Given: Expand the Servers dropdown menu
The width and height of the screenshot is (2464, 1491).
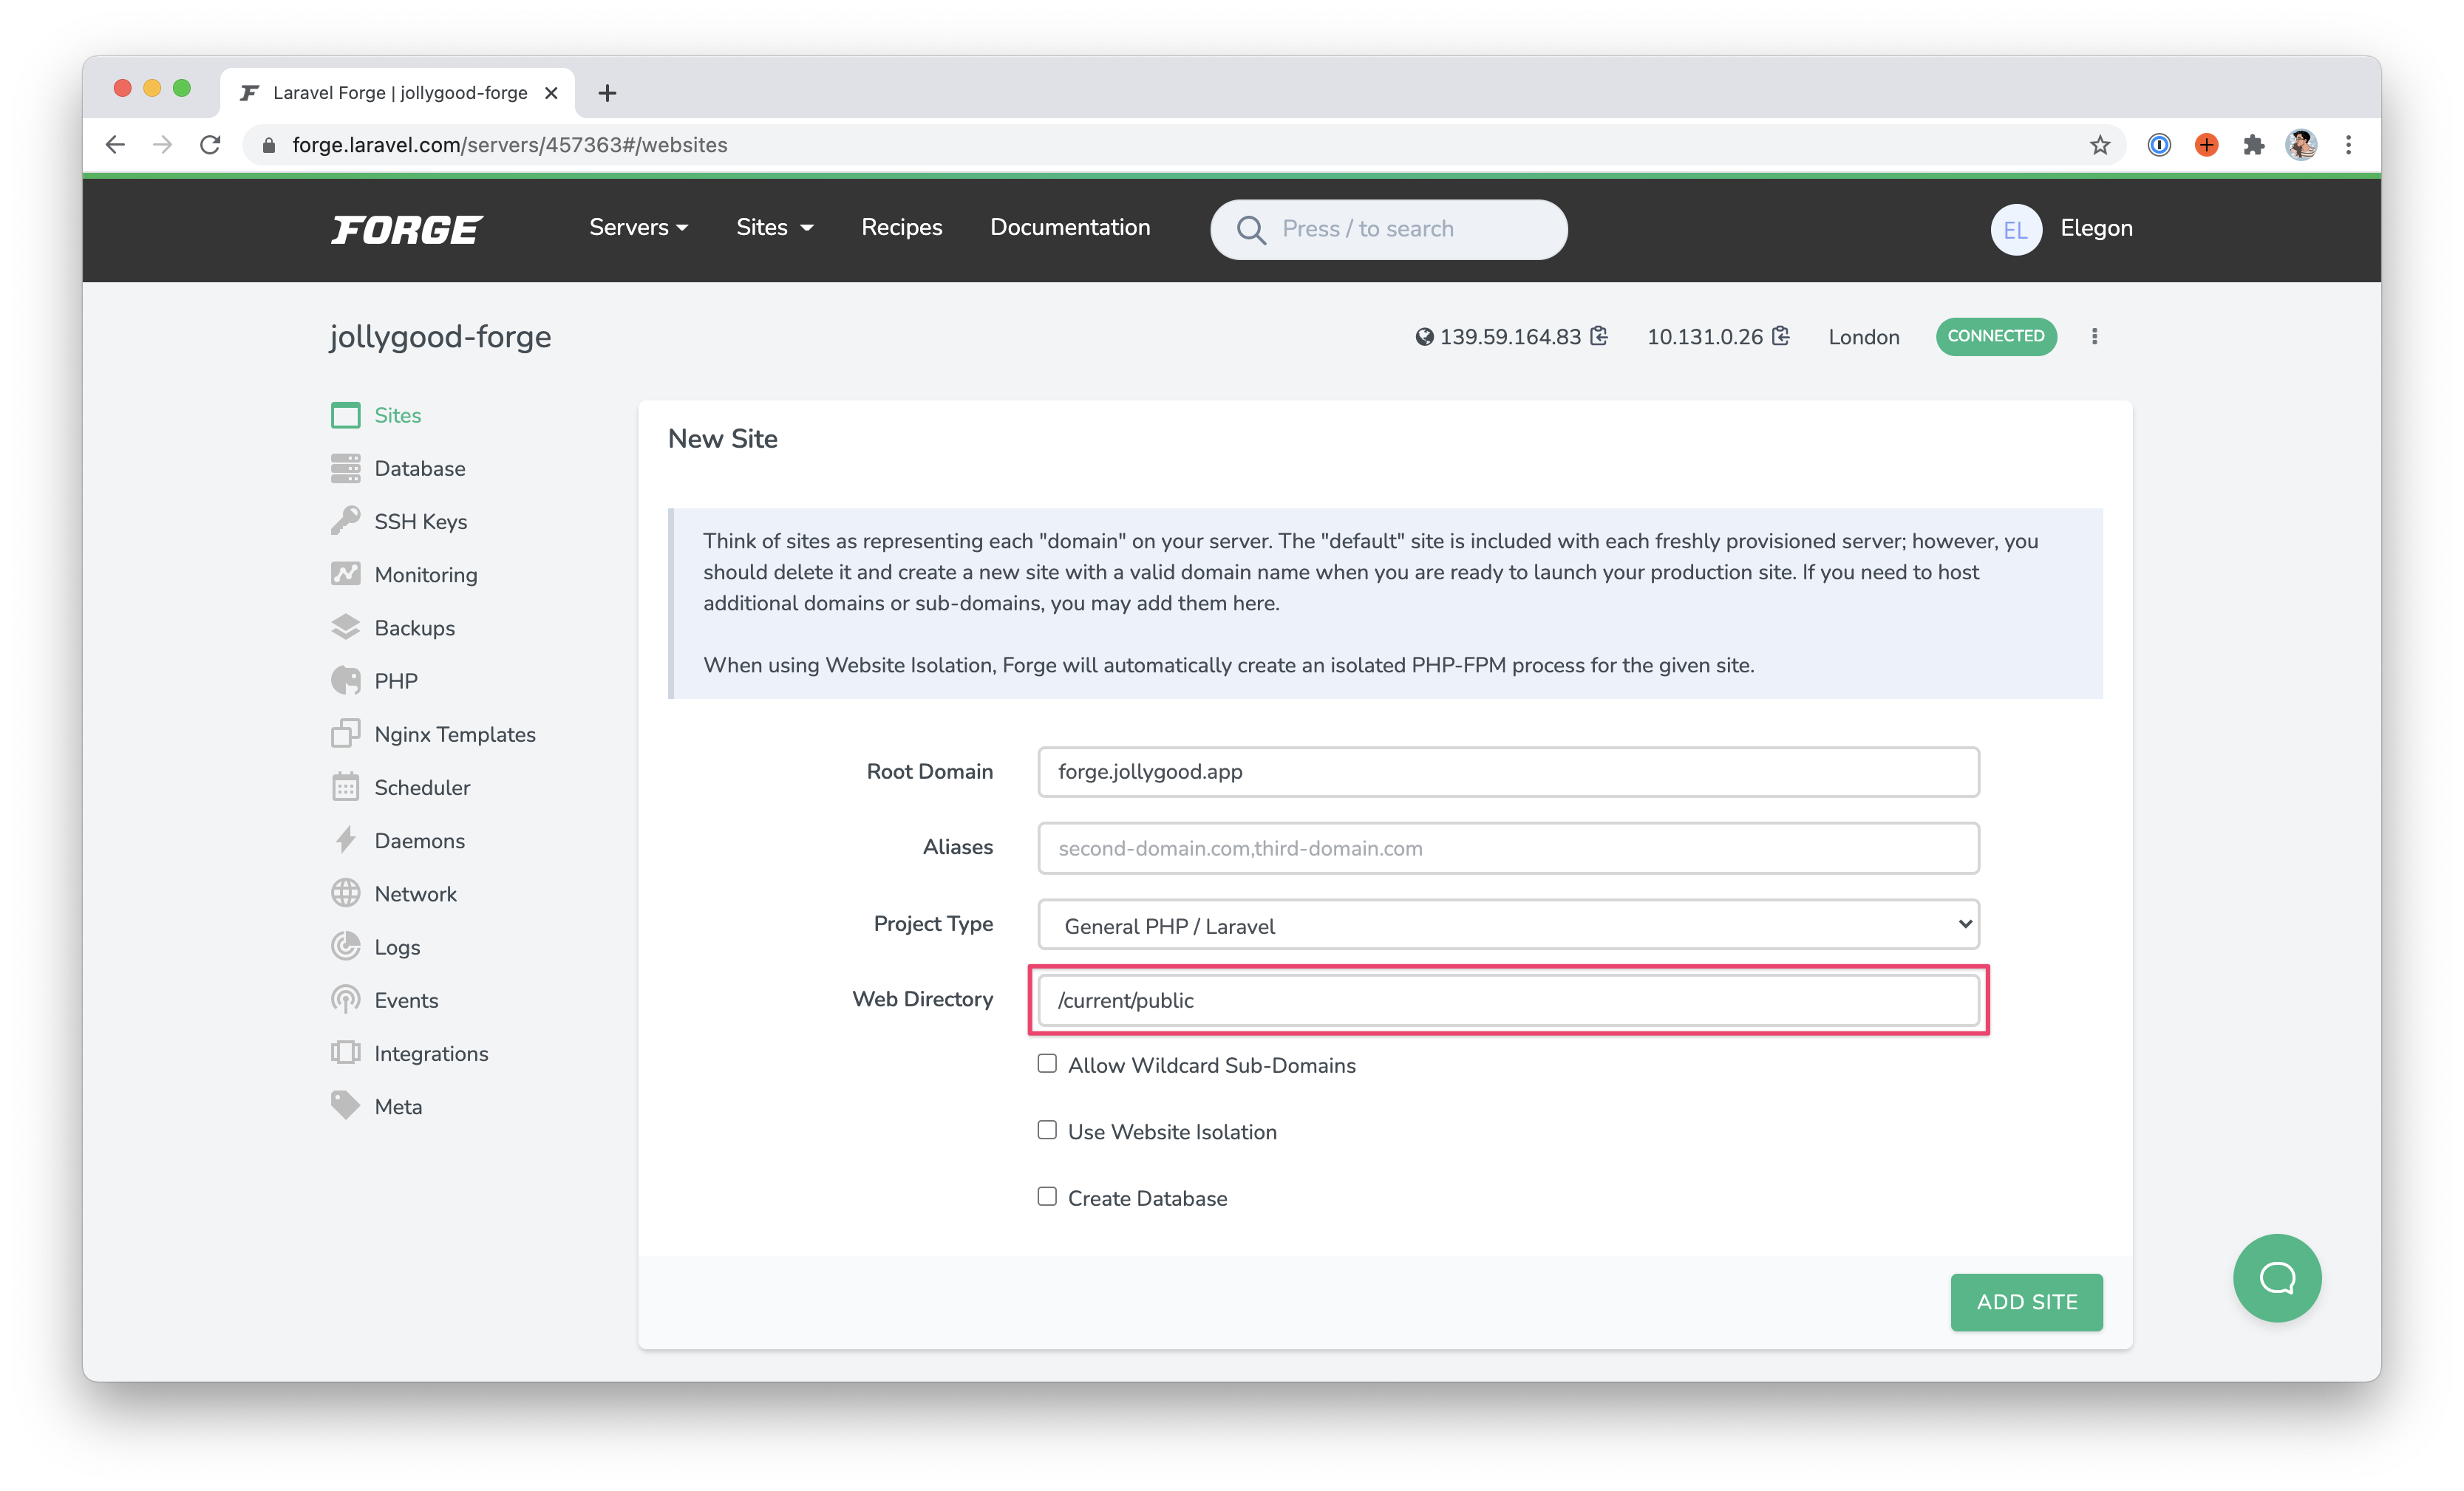Looking at the screenshot, I should pyautogui.click(x=638, y=228).
